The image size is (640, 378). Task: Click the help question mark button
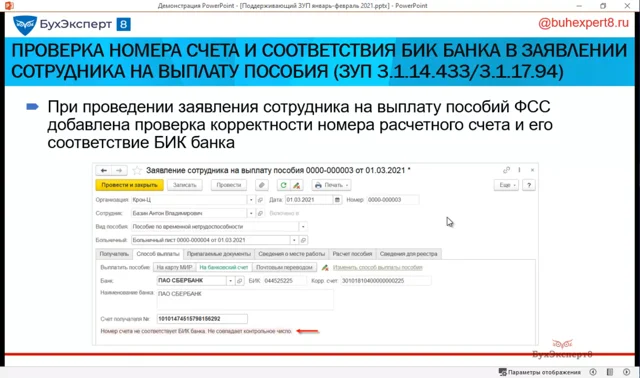pyautogui.click(x=529, y=185)
